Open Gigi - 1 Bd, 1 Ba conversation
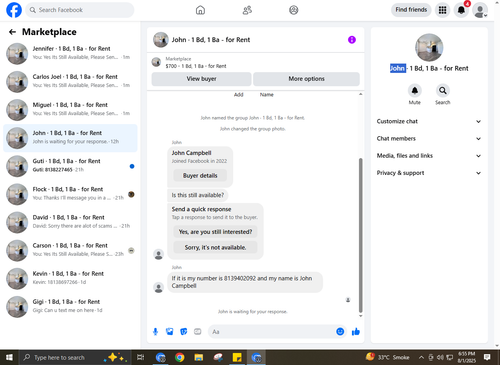Viewport: 500px width, 365px height. (x=70, y=307)
